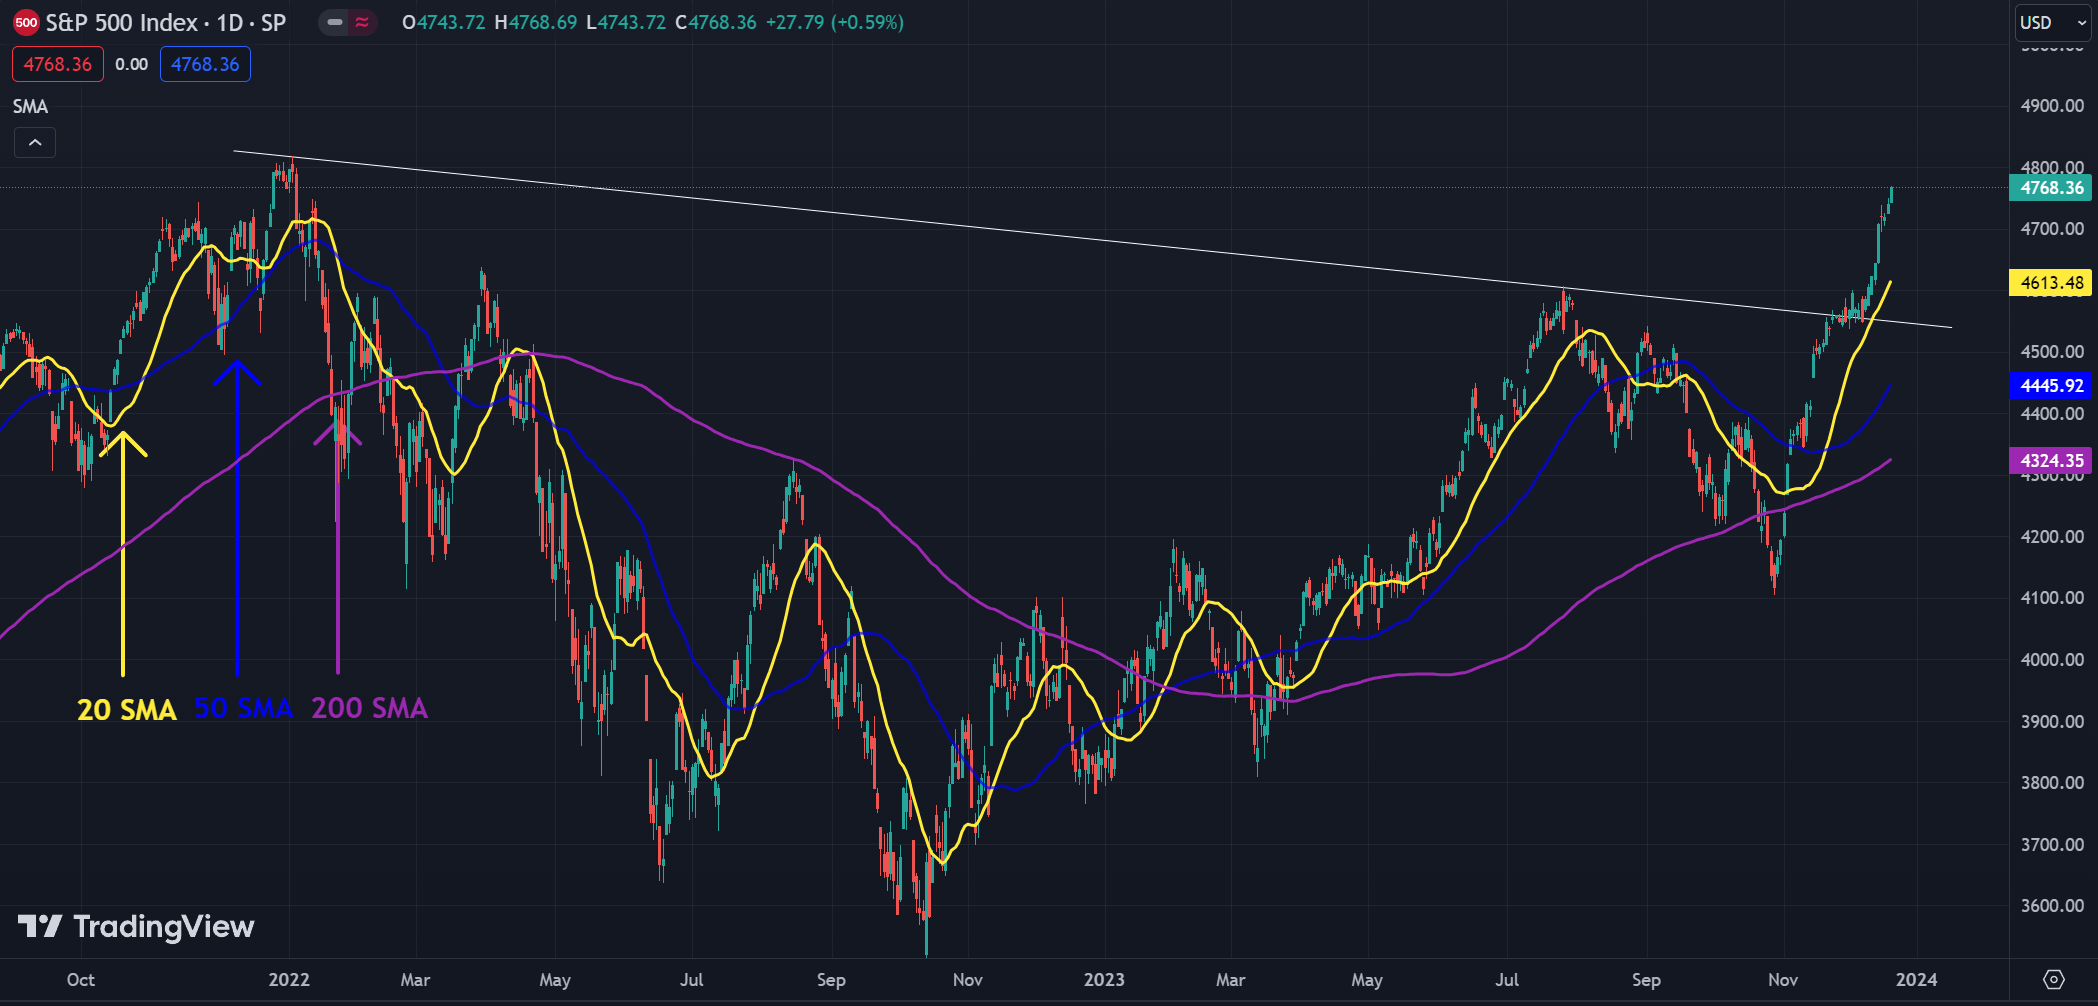Click the 3800.00 price axis label
Image resolution: width=2098 pixels, height=1006 pixels.
click(2052, 783)
